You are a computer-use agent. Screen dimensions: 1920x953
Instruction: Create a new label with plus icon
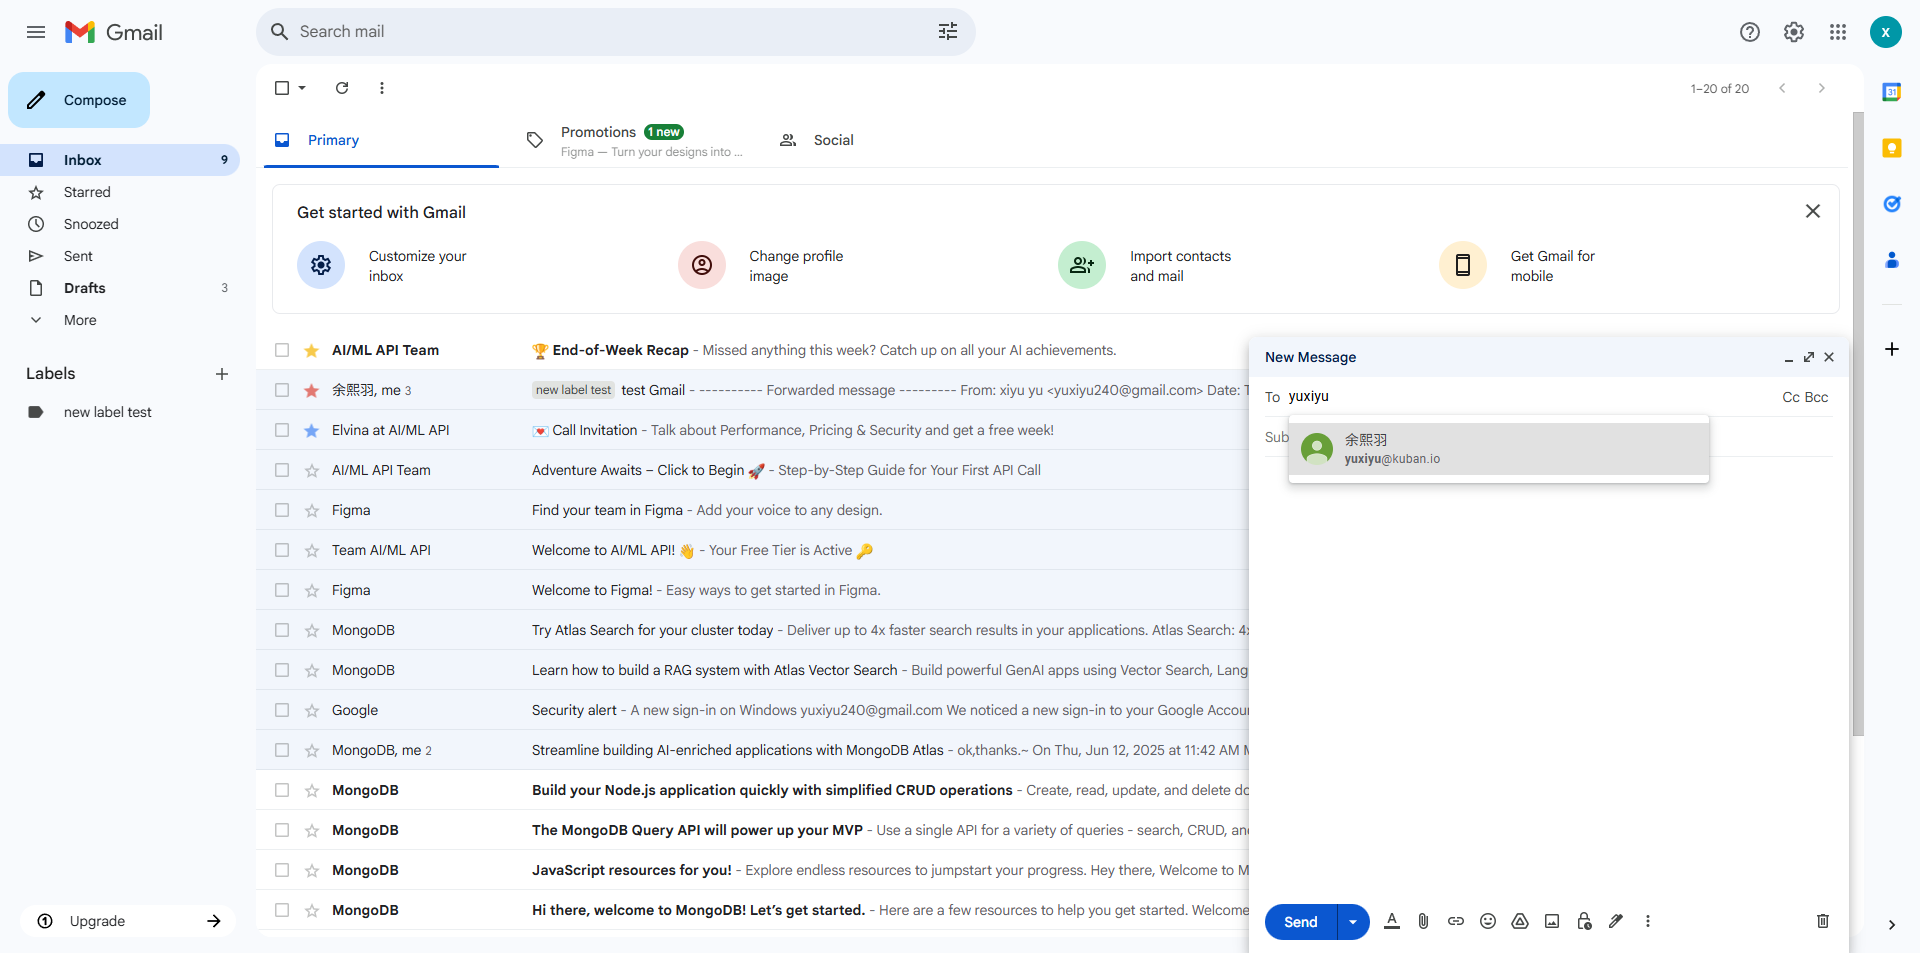point(222,374)
